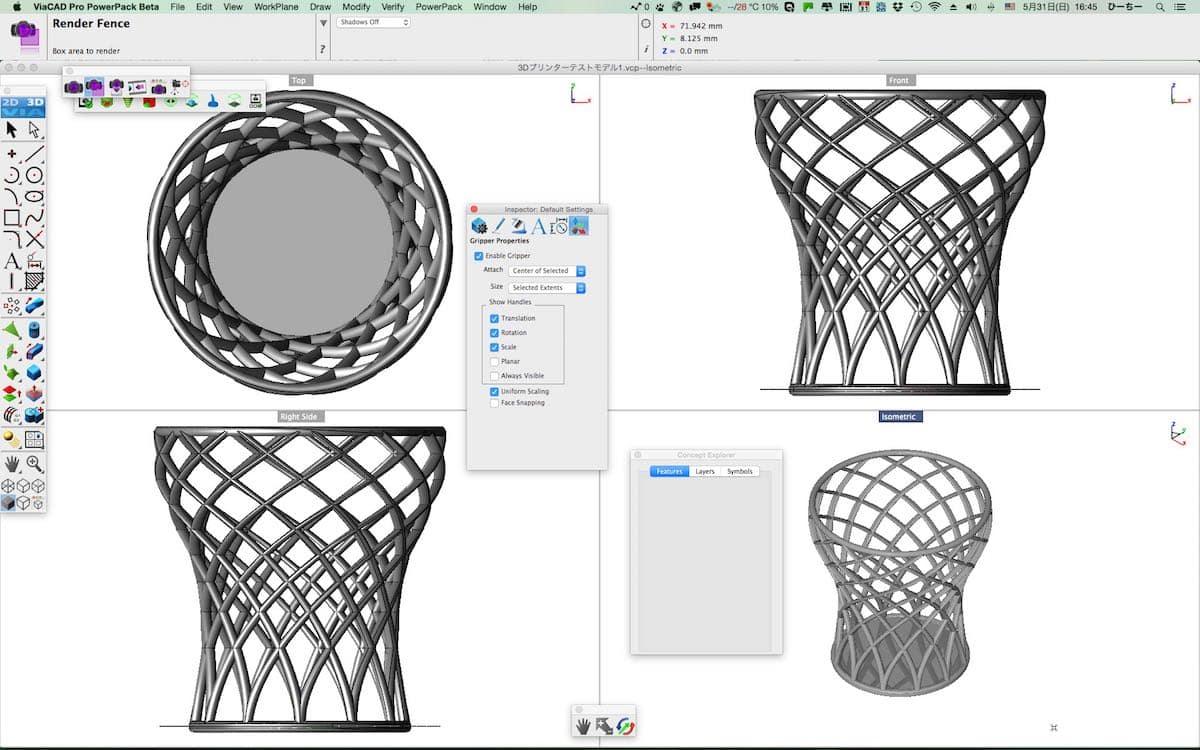Select the pan hand tool in toolbox
Screen dimensions: 1200x750
[12, 464]
